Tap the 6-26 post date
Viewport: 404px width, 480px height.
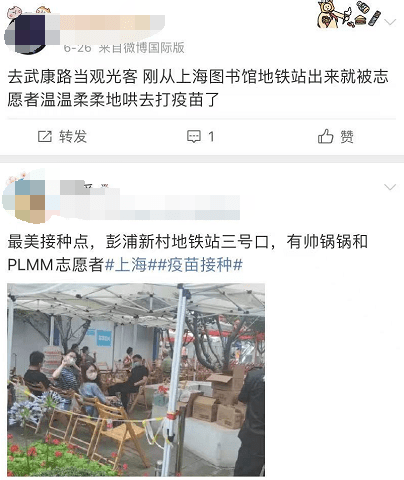pyautogui.click(x=77, y=48)
